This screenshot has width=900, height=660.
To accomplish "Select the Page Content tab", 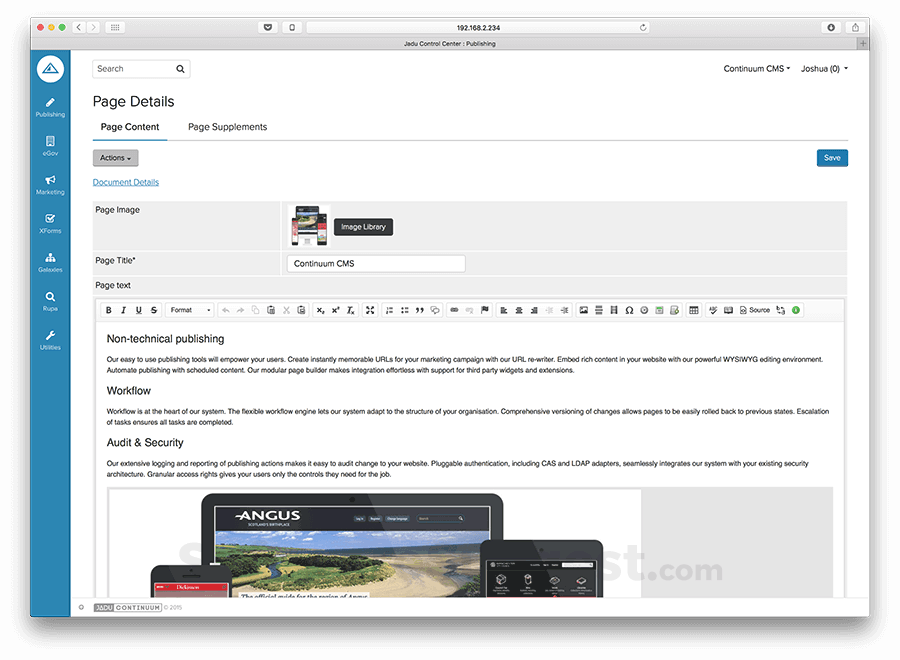I will coord(130,127).
